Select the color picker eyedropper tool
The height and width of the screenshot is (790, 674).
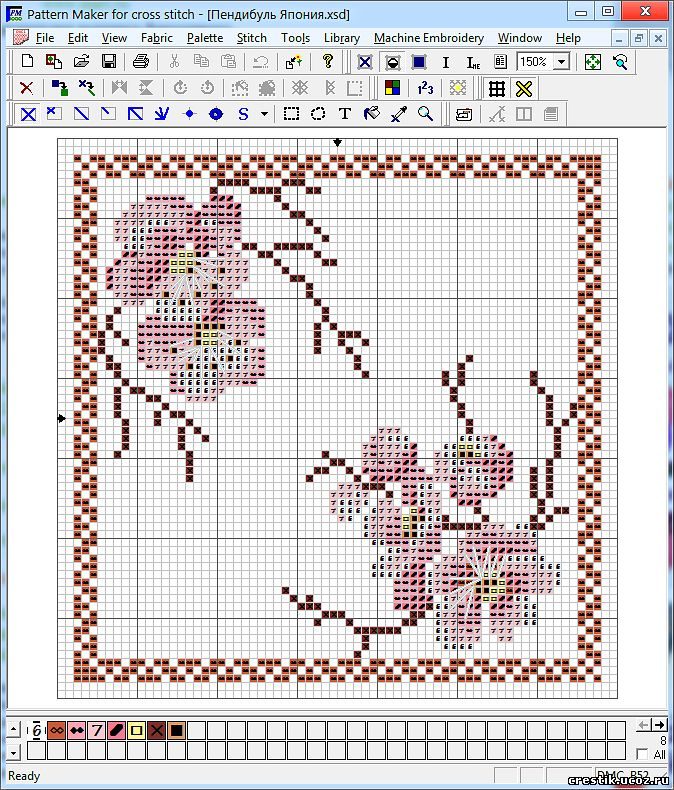tap(398, 114)
